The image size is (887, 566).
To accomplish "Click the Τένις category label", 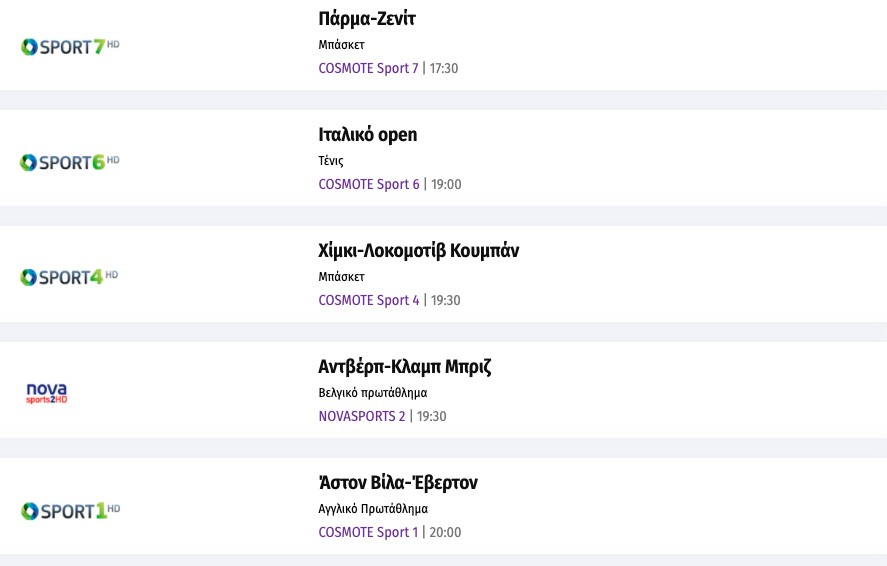I will (x=331, y=161).
